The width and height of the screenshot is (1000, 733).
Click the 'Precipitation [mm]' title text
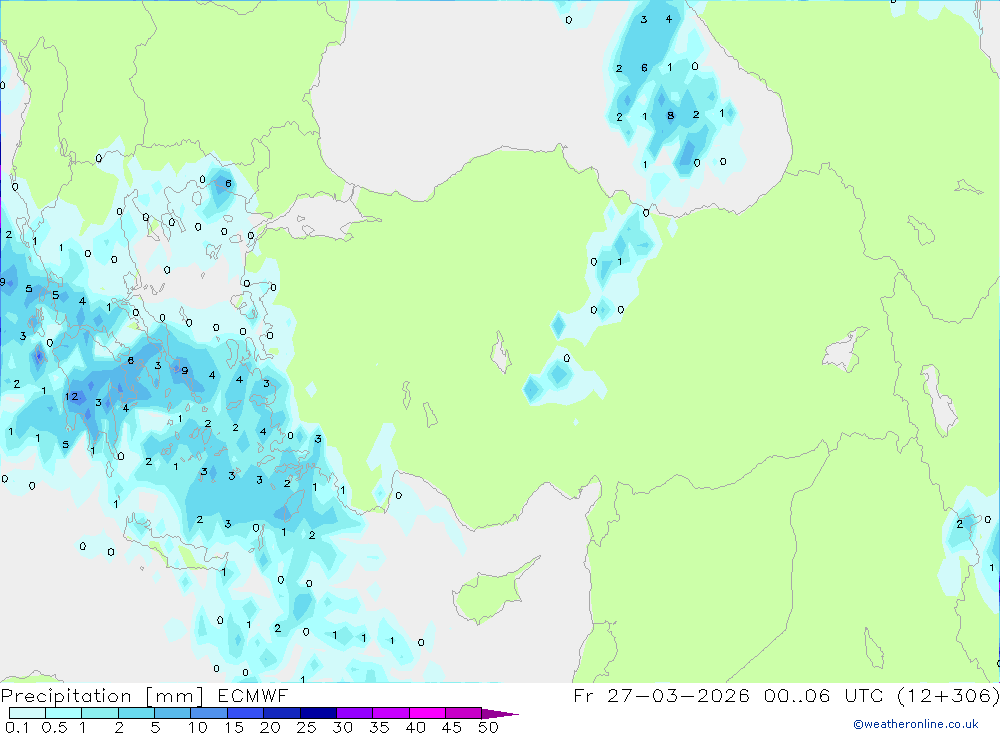(x=102, y=696)
